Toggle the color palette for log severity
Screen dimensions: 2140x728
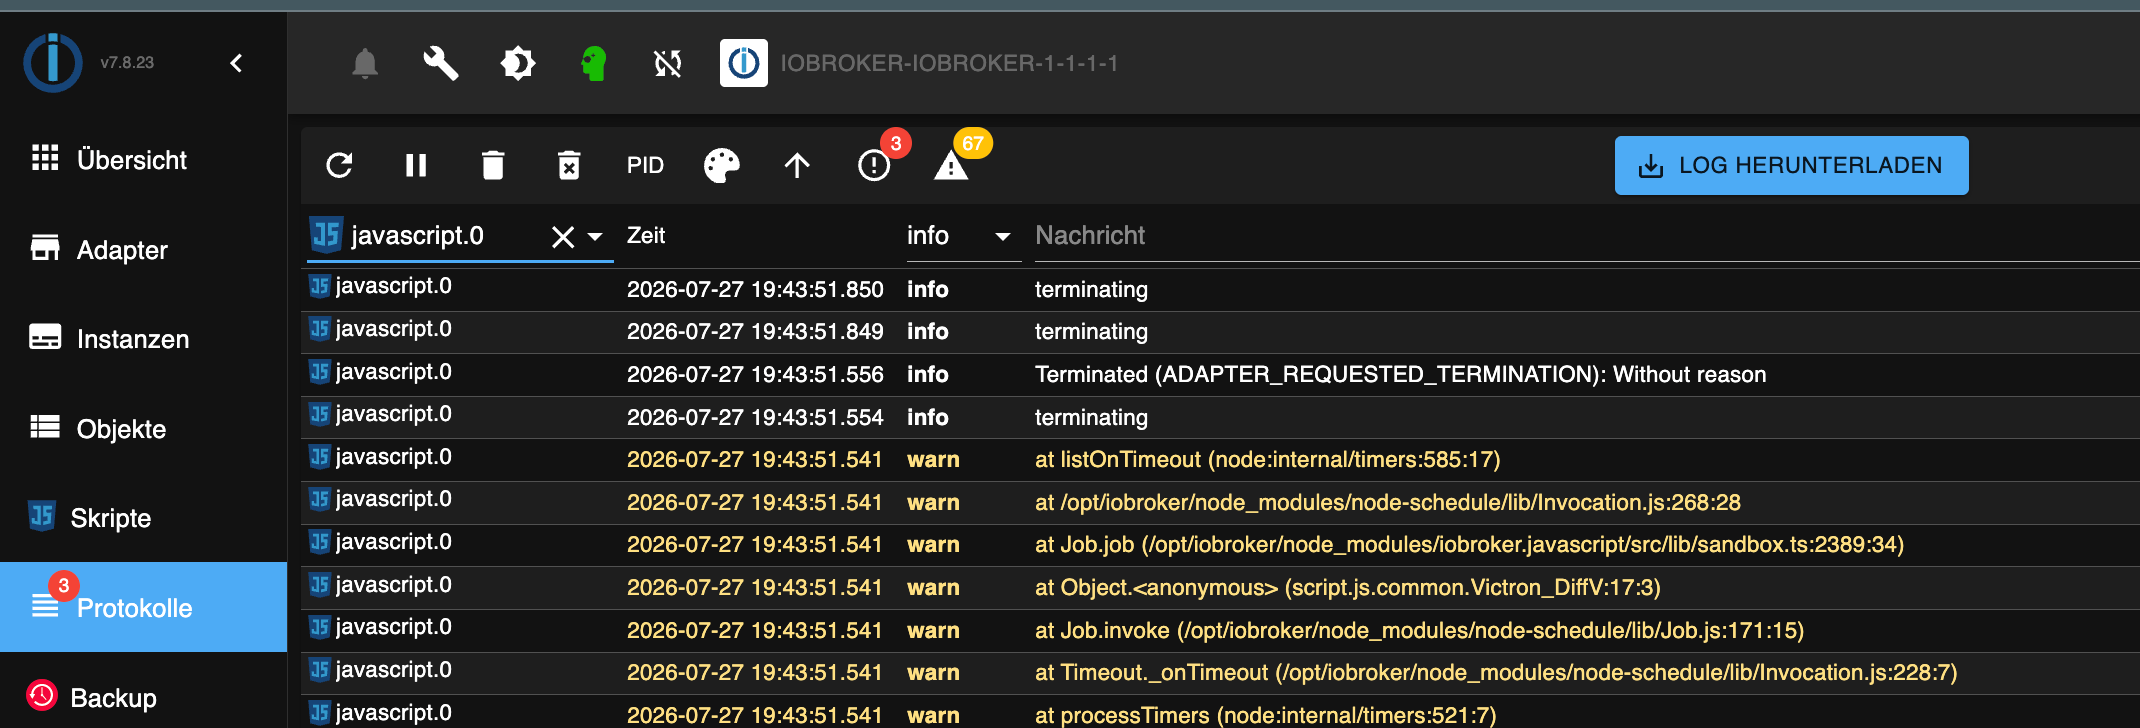tap(721, 165)
